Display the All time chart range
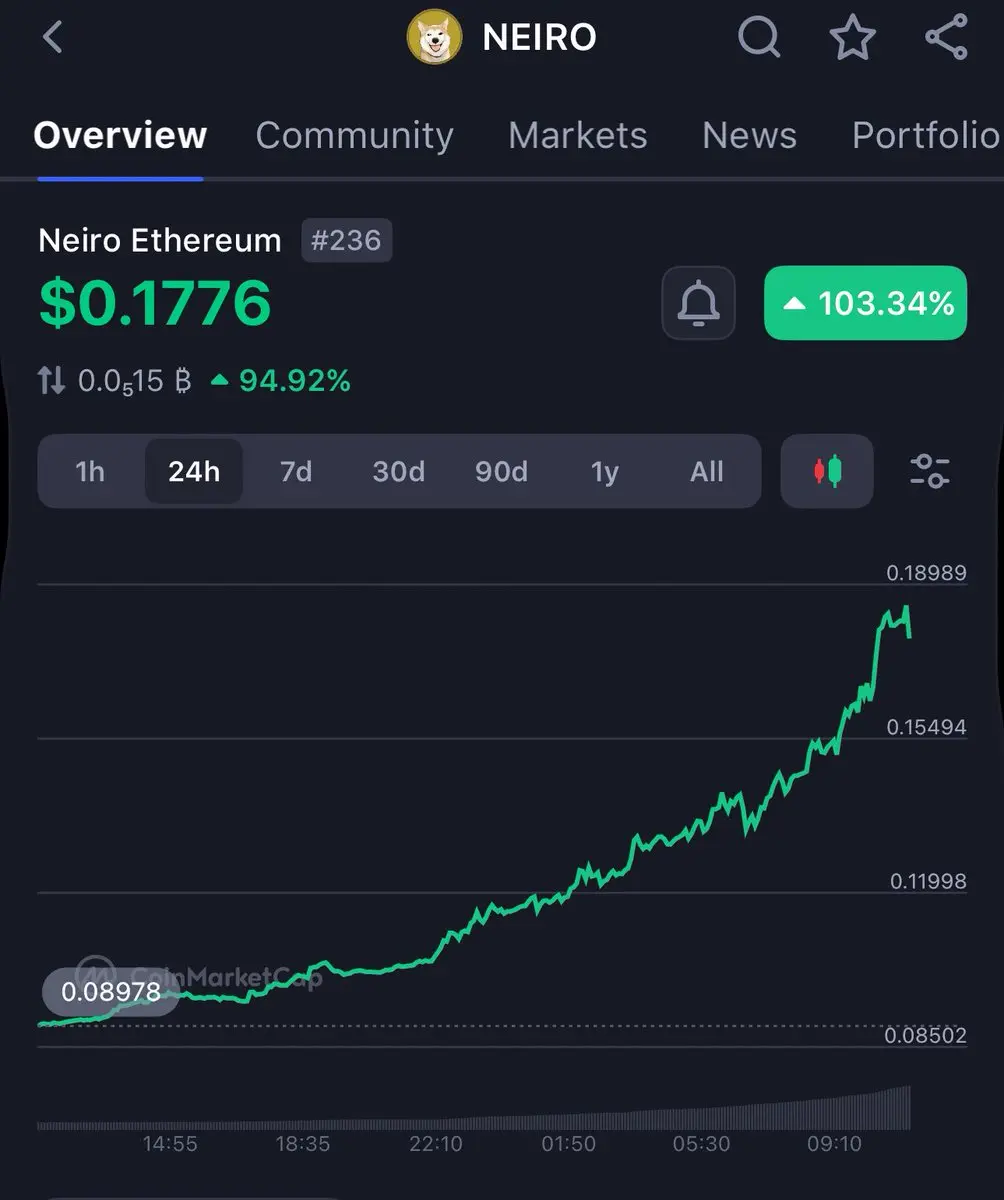 click(x=706, y=471)
